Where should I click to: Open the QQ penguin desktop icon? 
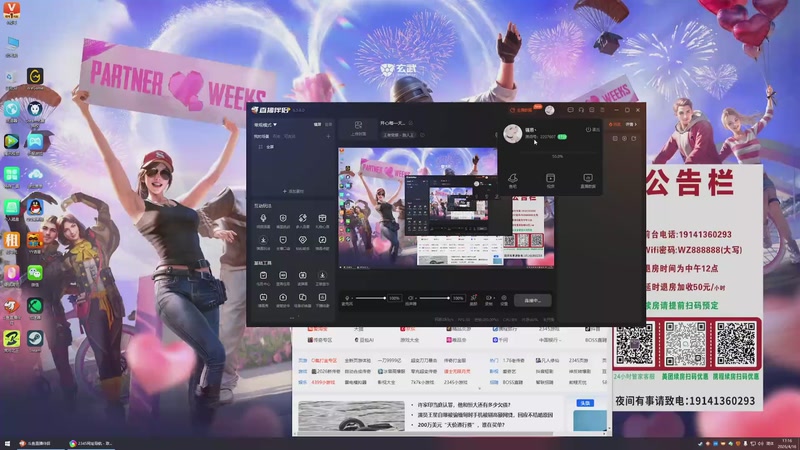coord(35,209)
